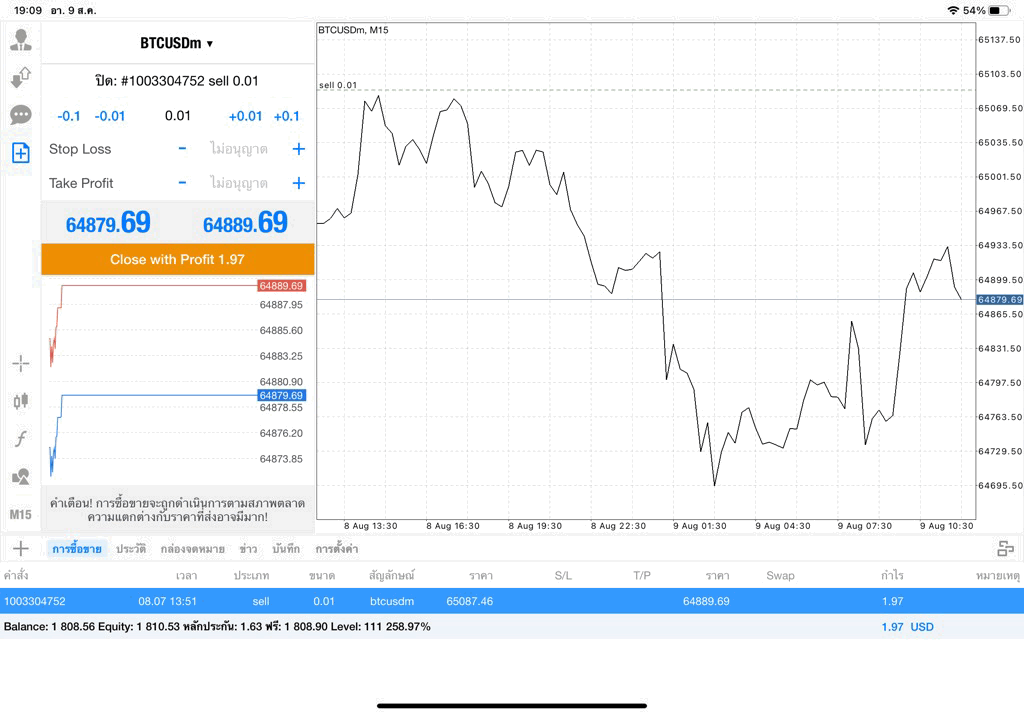1024x715 pixels.
Task: Click Close with Profit 1.97 button
Action: click(x=178, y=259)
